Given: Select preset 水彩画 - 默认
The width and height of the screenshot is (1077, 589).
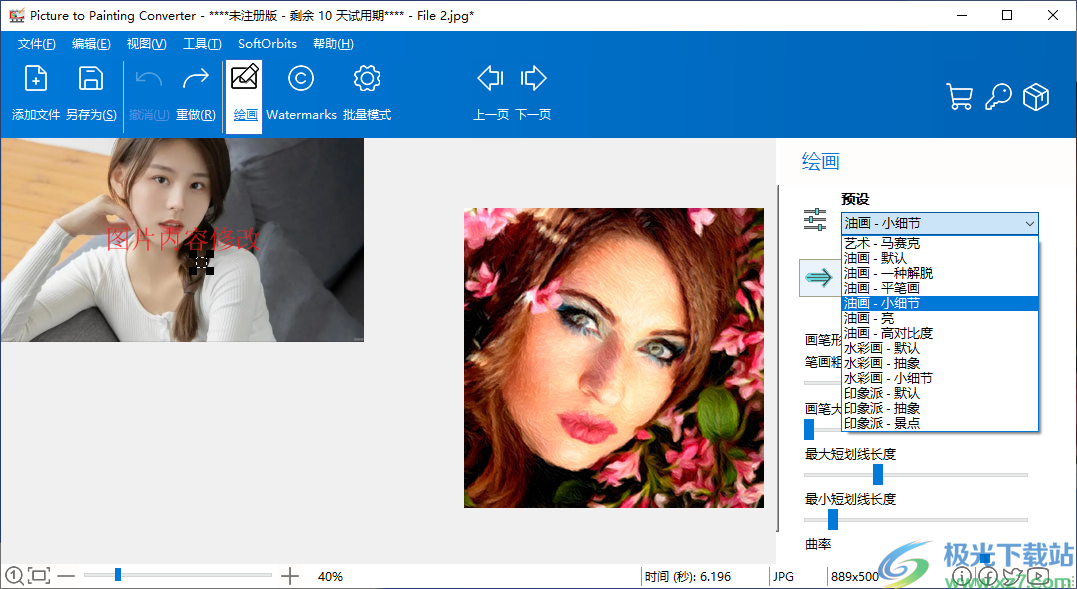Looking at the screenshot, I should pos(940,348).
